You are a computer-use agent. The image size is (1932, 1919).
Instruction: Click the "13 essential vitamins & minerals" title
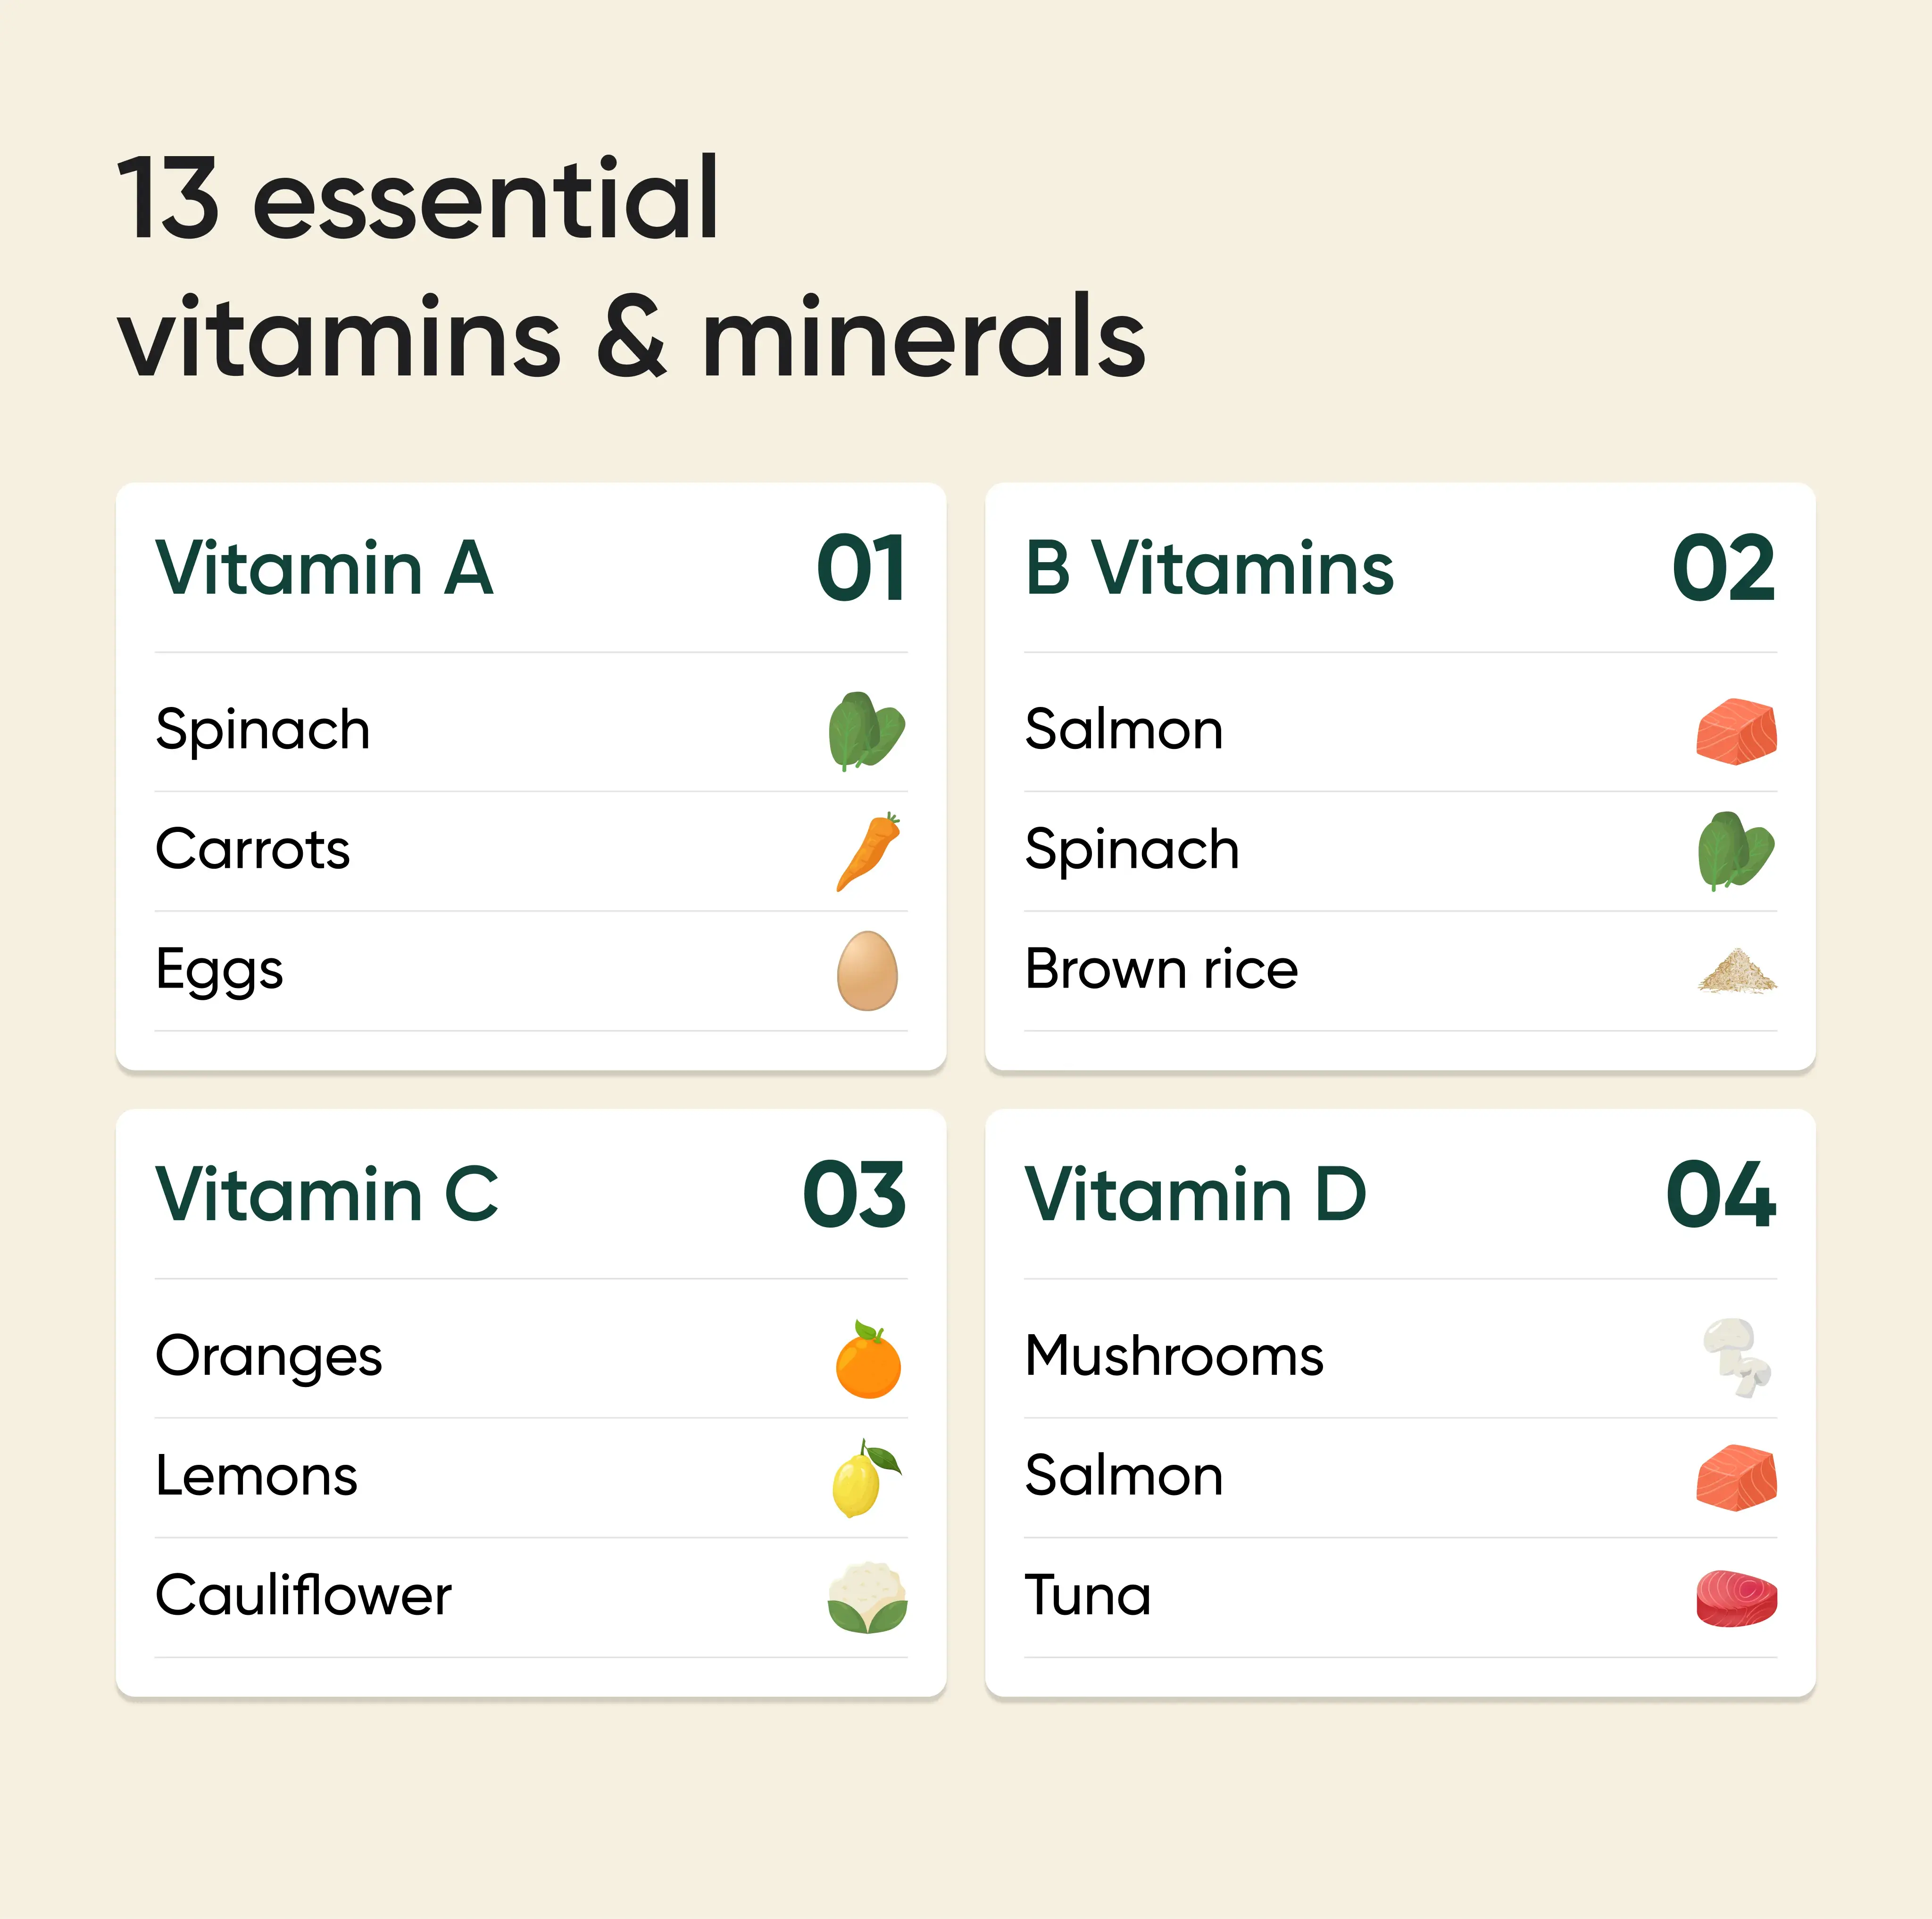coord(631,268)
